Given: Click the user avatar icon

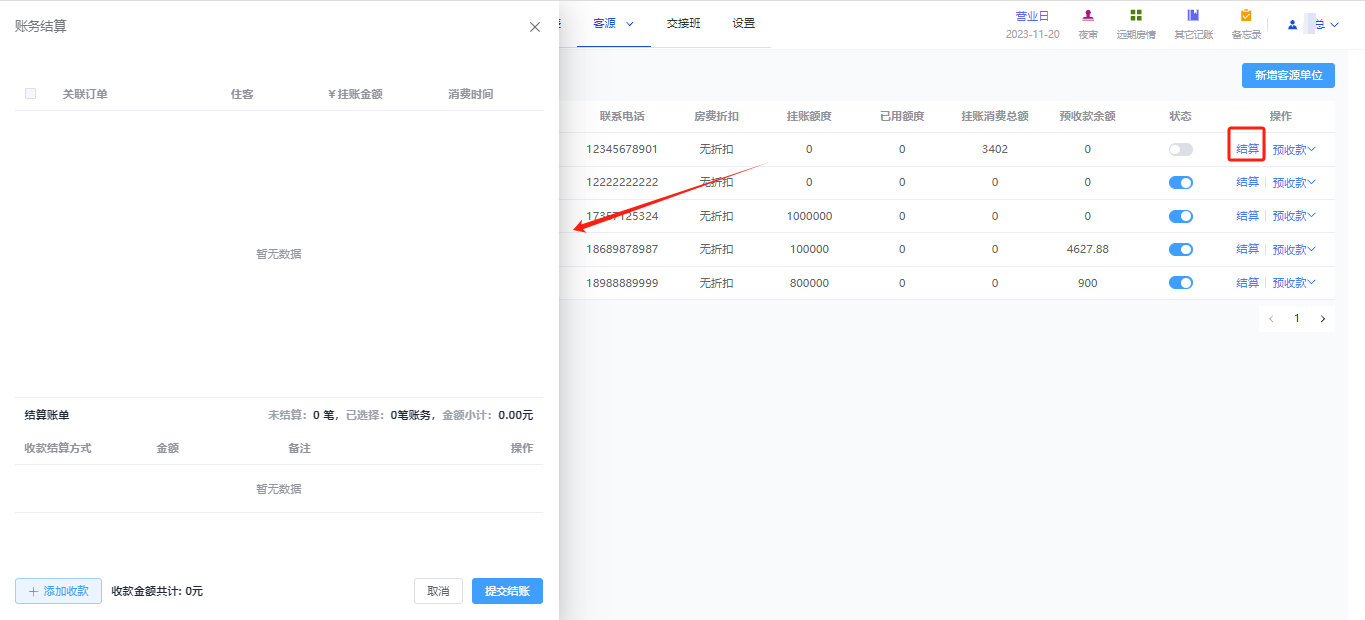Looking at the screenshot, I should click(x=1292, y=24).
